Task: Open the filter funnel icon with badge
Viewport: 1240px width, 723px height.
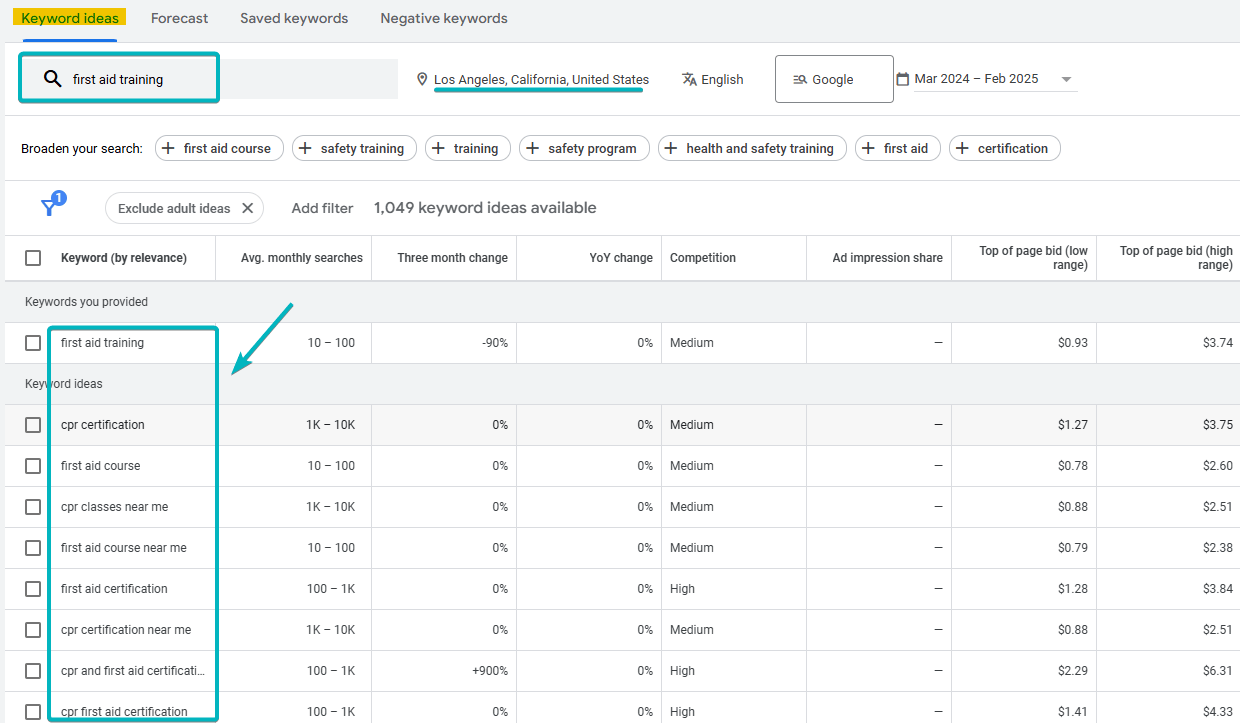Action: pyautogui.click(x=49, y=205)
